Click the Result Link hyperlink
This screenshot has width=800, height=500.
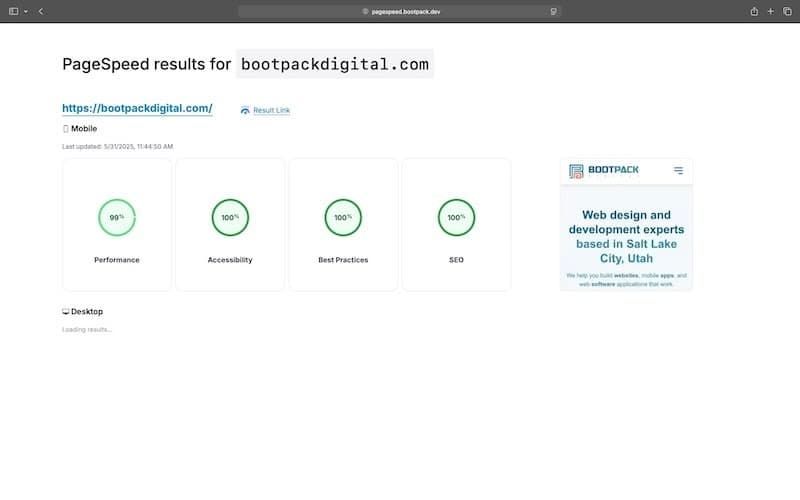pyautogui.click(x=271, y=110)
